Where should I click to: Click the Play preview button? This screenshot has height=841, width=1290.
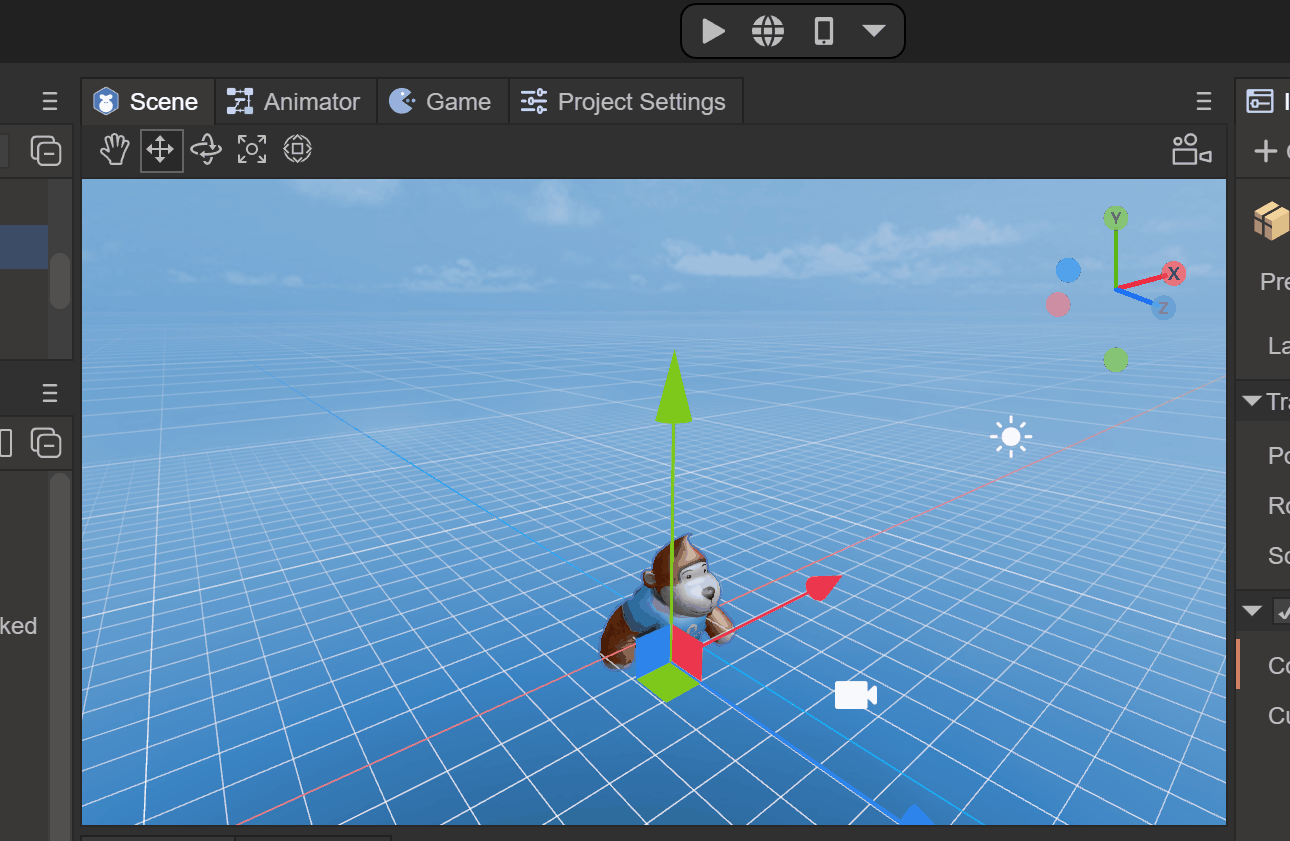[713, 31]
